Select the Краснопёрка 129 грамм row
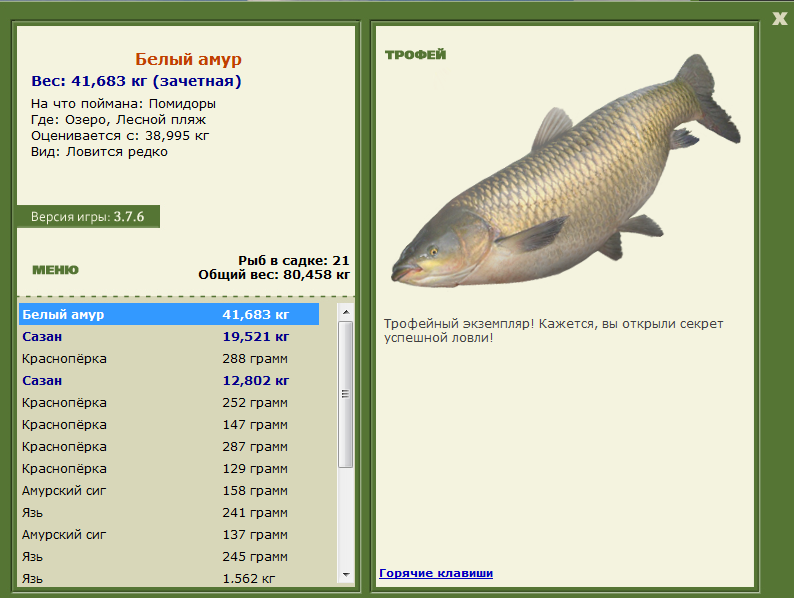Viewport: 794px width, 598px height. (169, 469)
